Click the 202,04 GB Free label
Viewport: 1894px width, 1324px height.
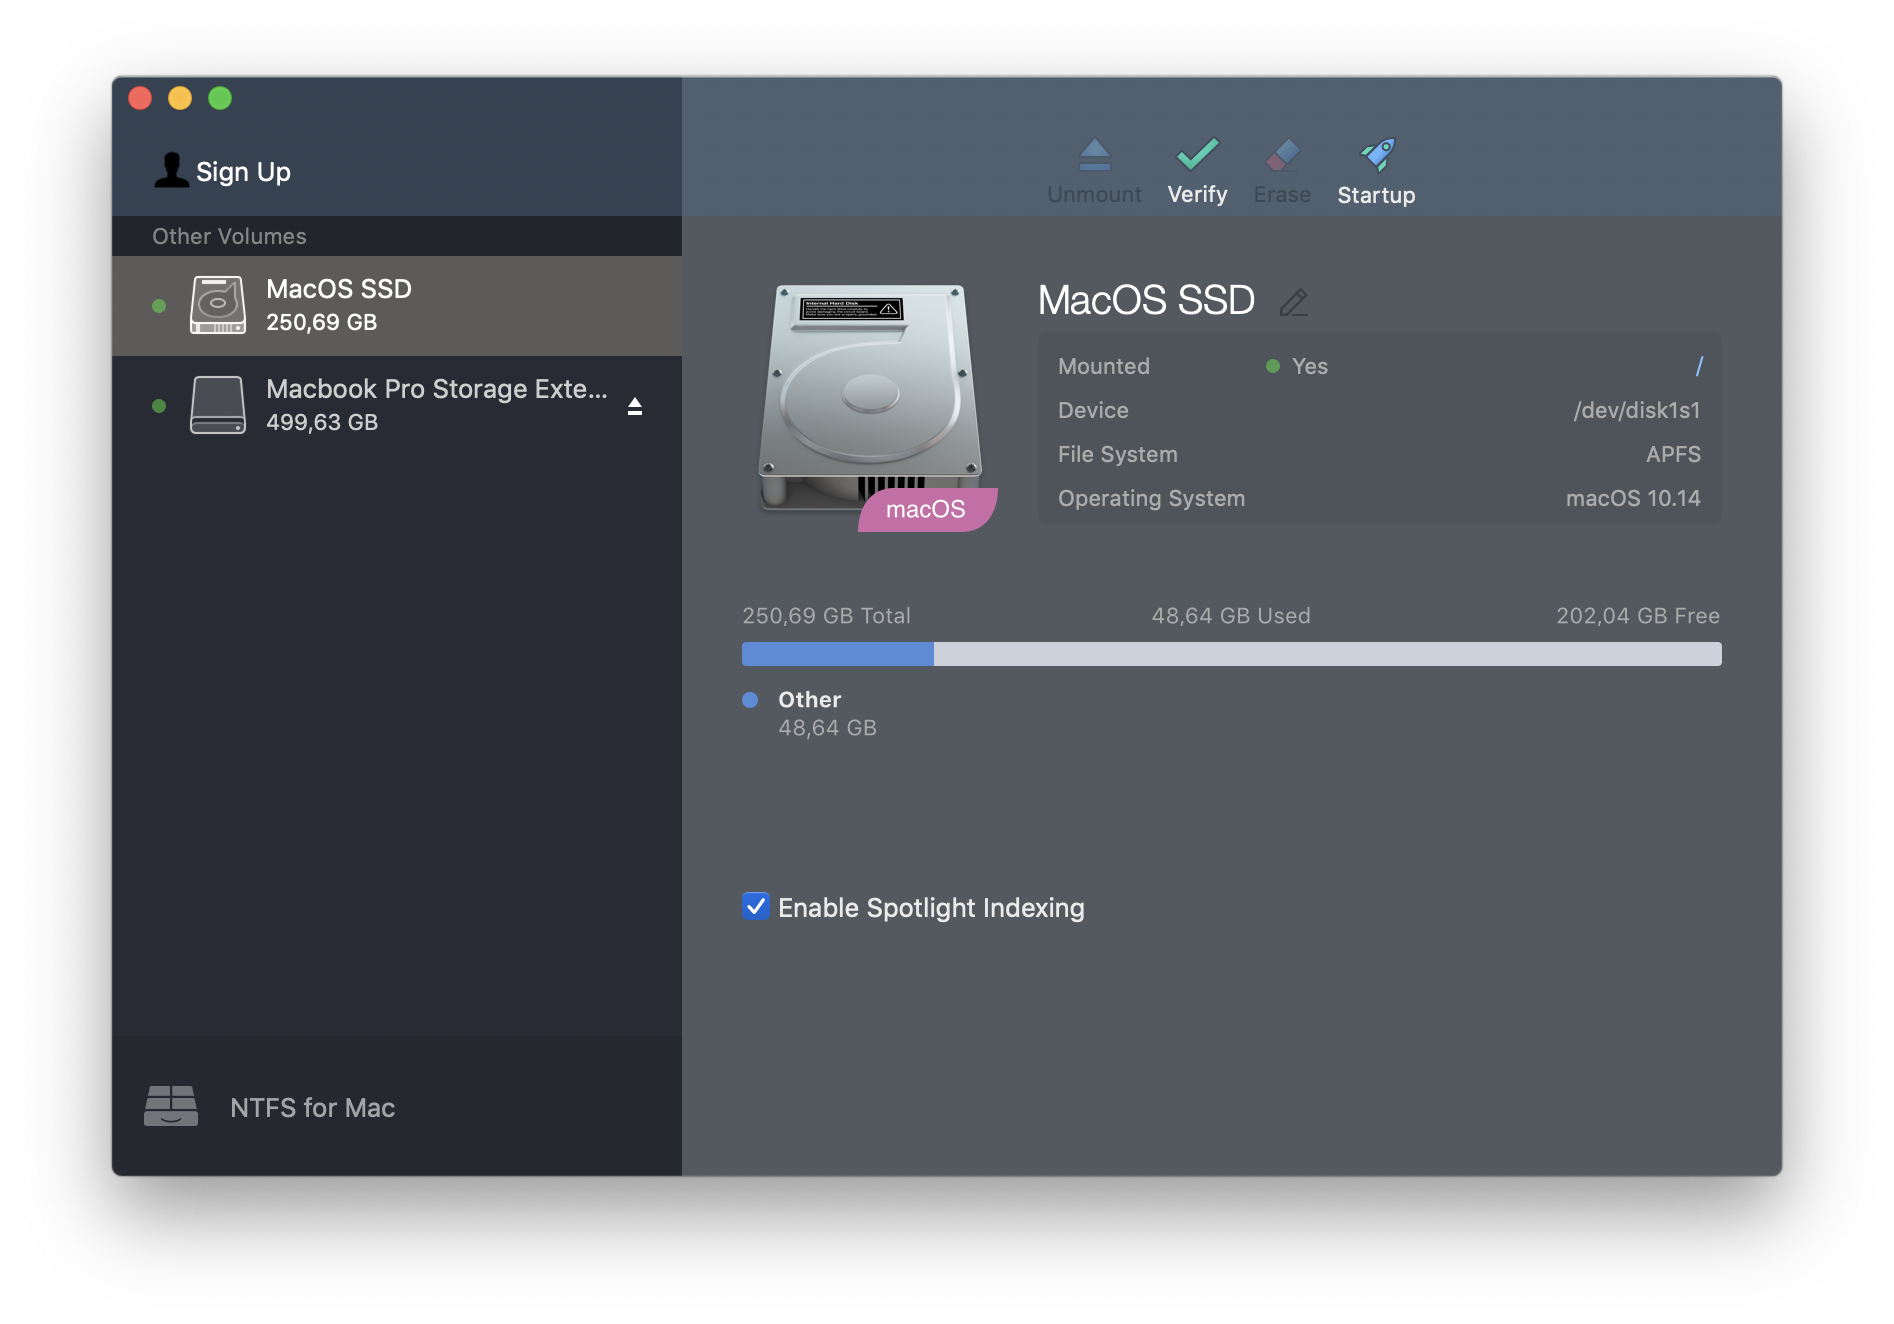1638,616
